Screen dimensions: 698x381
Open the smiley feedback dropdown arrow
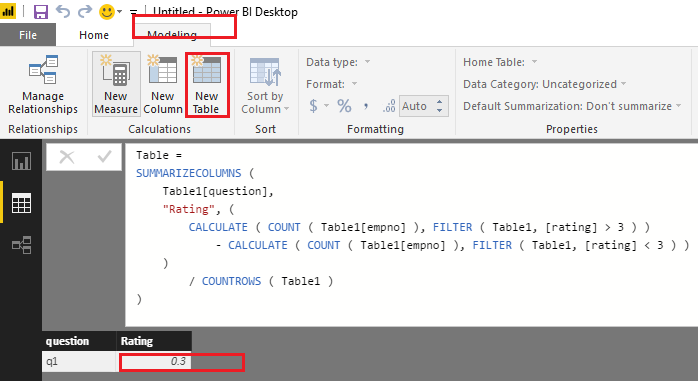click(x=119, y=12)
